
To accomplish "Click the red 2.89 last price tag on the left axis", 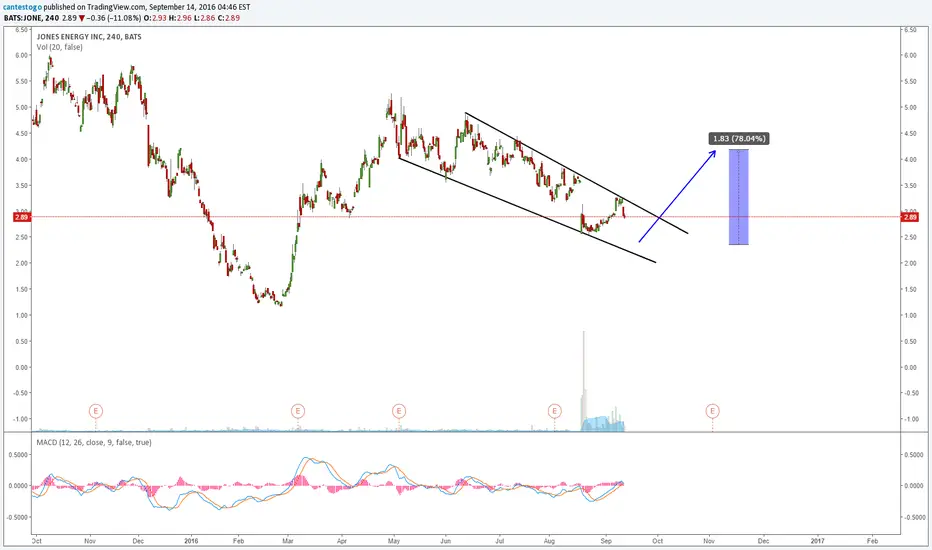I will point(21,218).
